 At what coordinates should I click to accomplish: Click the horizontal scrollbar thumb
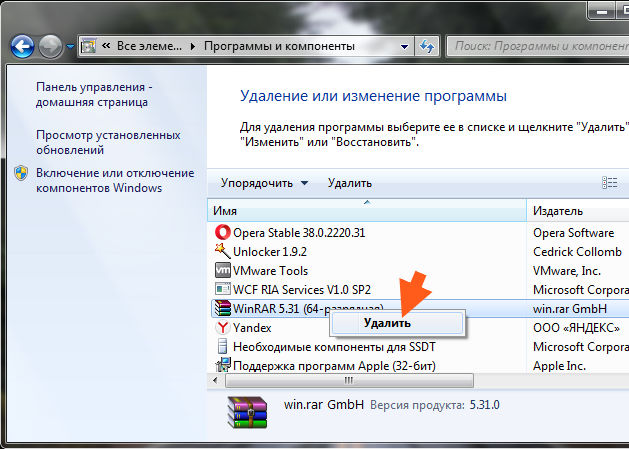pyautogui.click(x=349, y=380)
